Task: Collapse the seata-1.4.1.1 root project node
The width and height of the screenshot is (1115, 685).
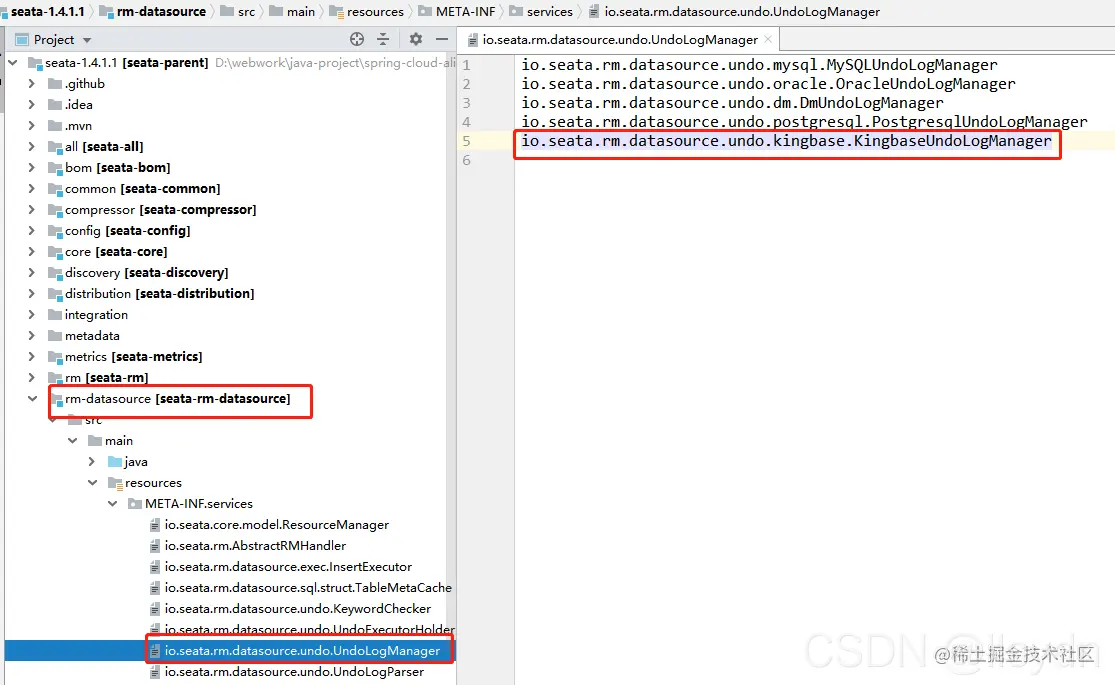Action: (x=13, y=63)
